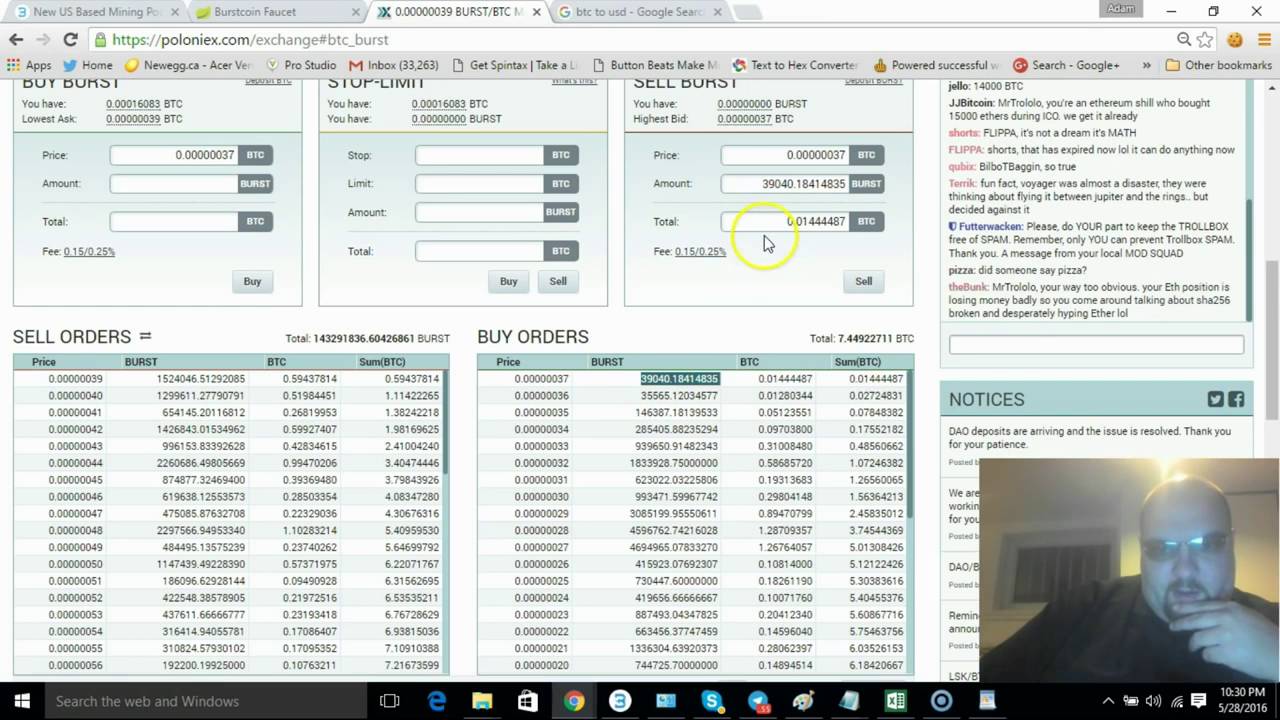The height and width of the screenshot is (720, 1280).
Task: Open the Apps bookmarks shortcut
Action: (x=29, y=65)
